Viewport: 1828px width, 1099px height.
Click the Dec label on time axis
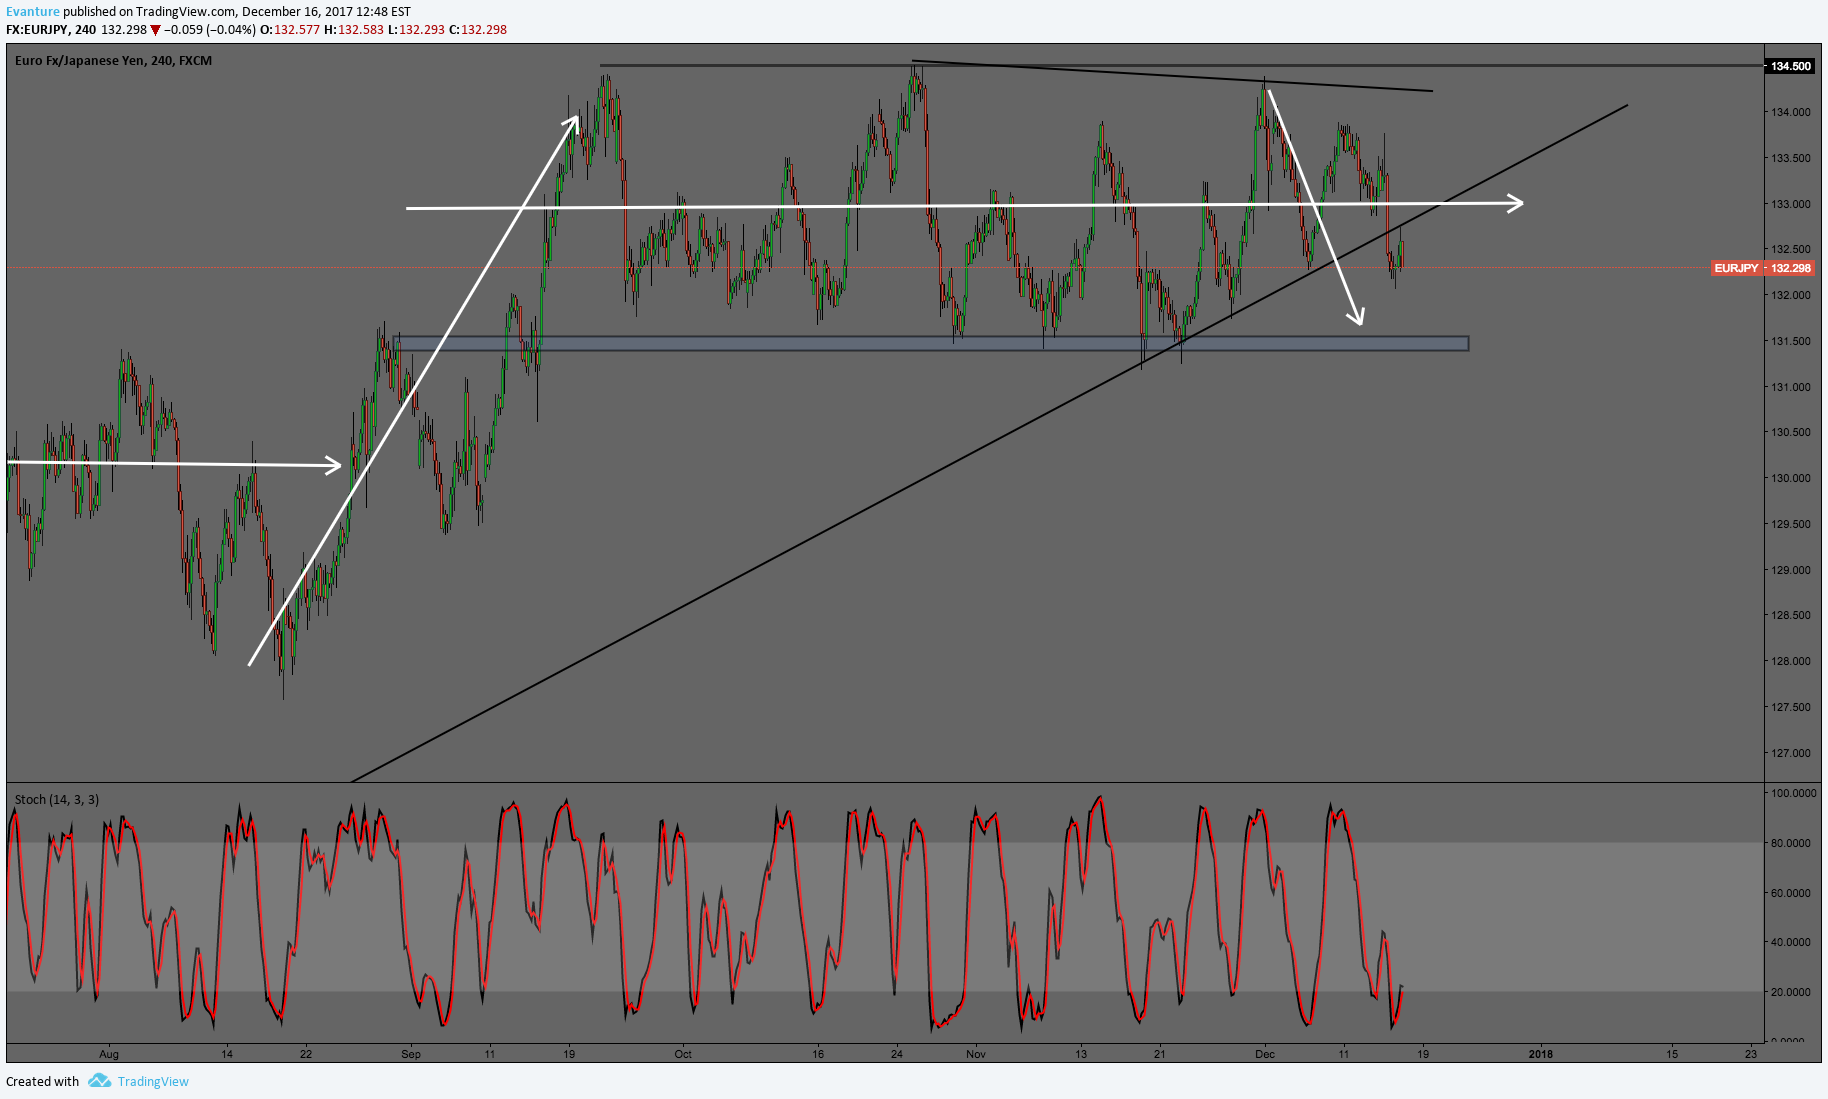pos(1265,1054)
